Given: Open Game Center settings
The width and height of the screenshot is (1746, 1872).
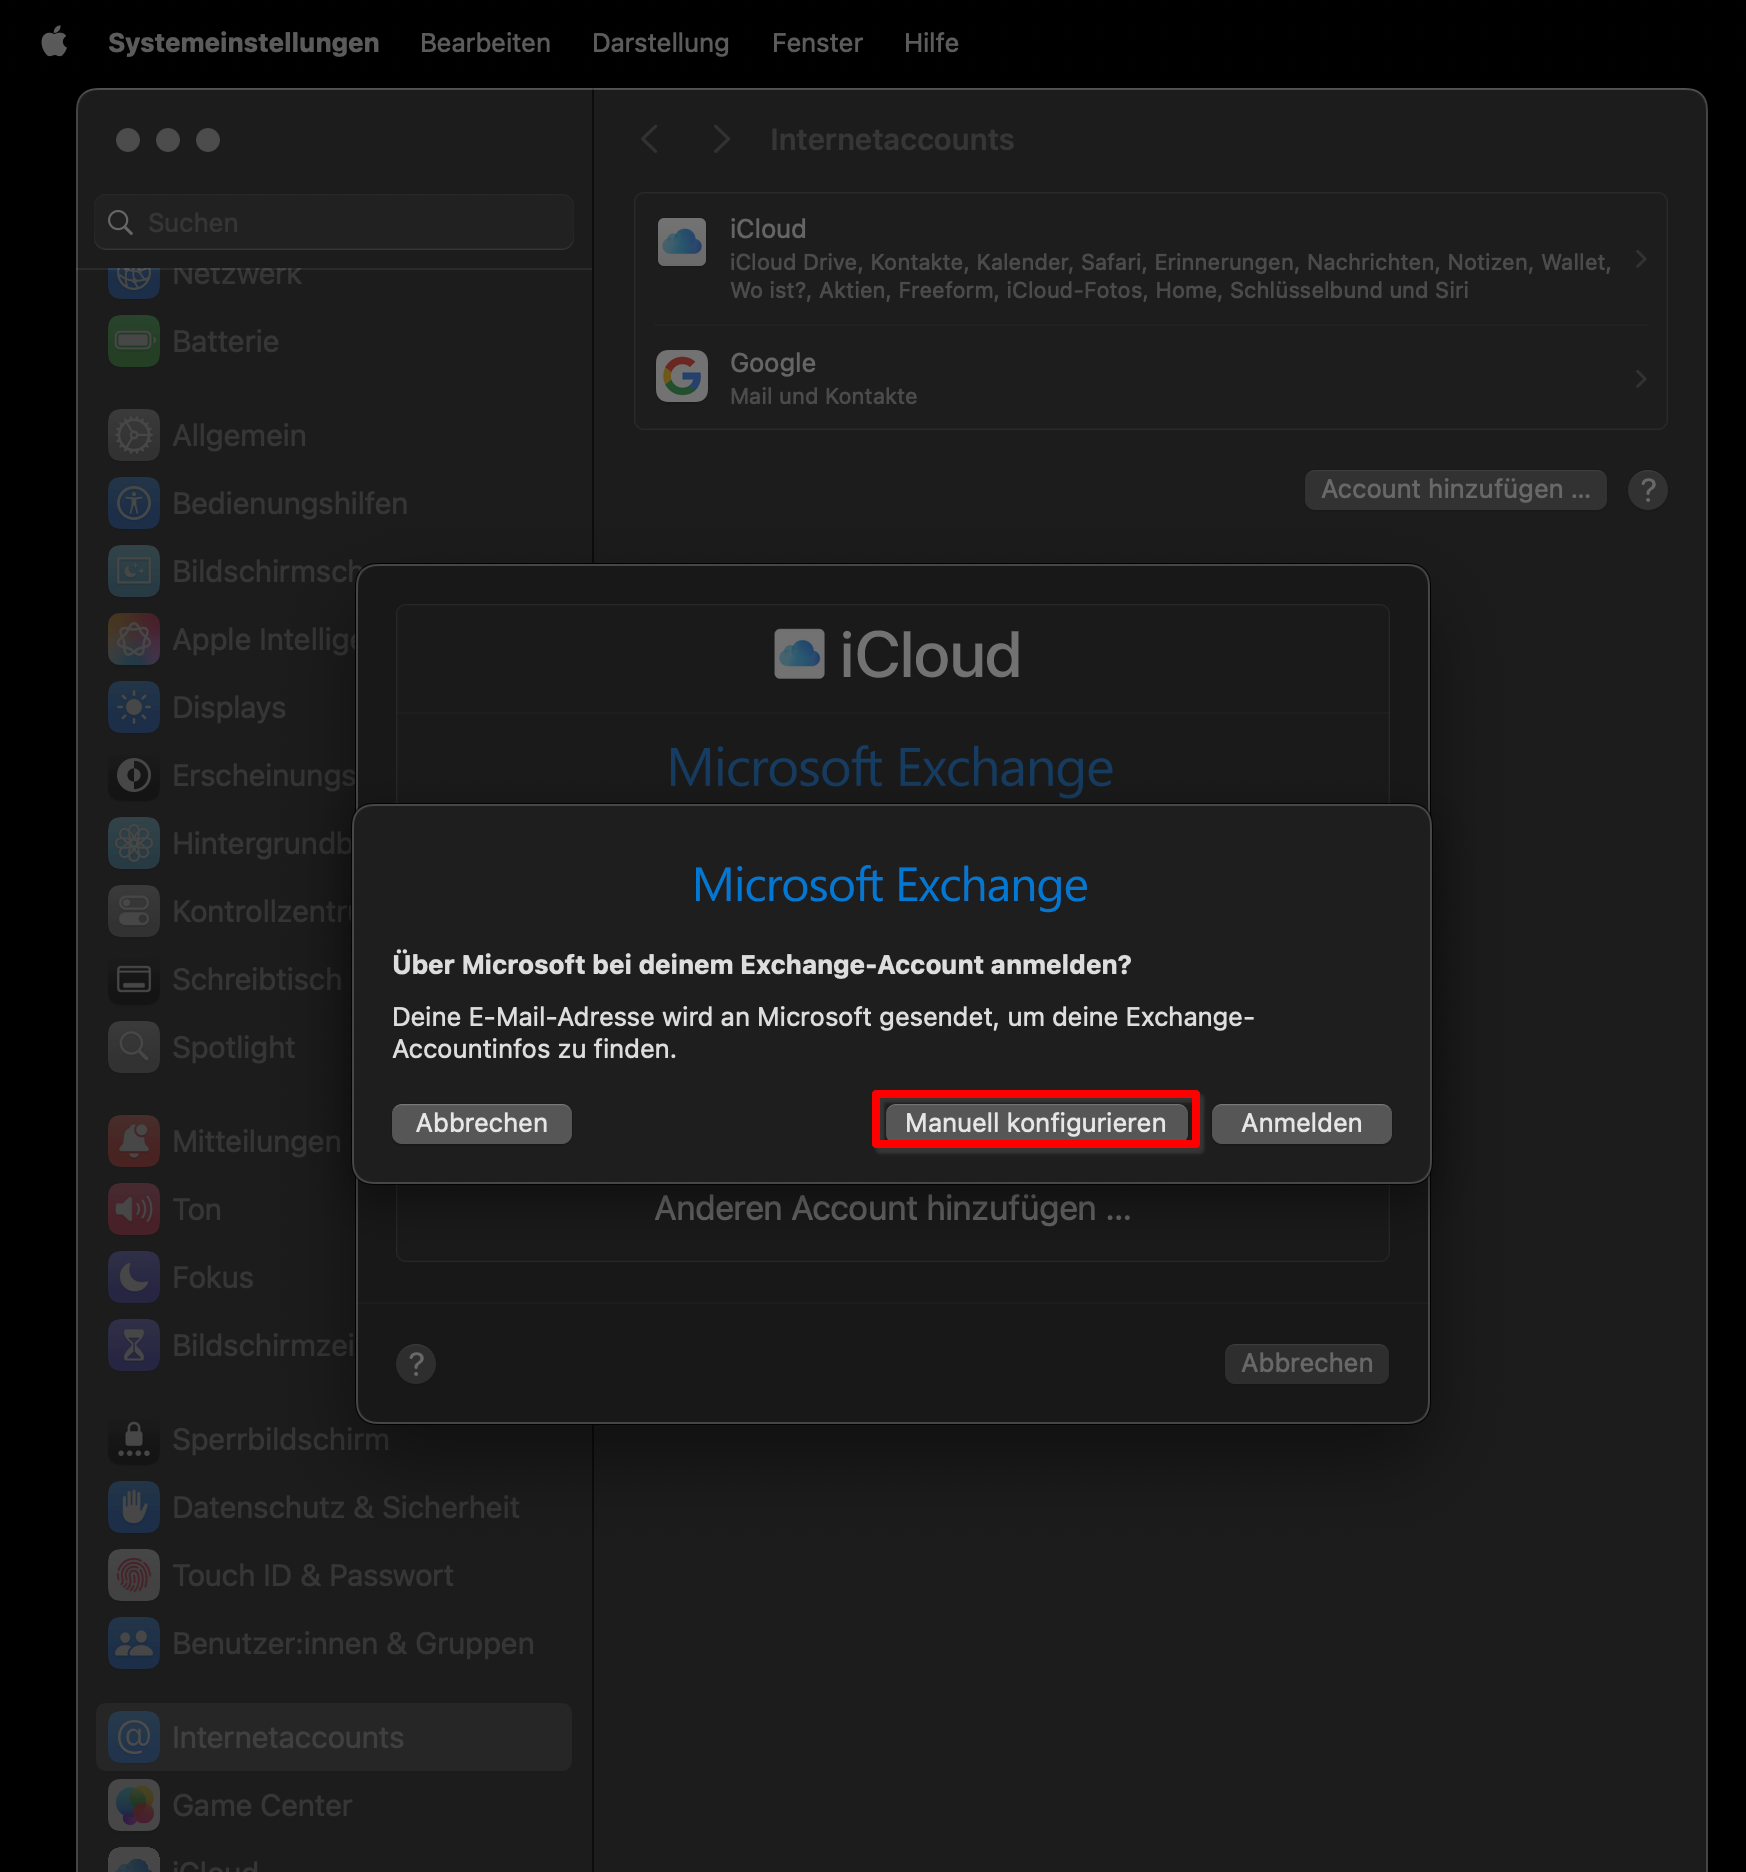Looking at the screenshot, I should pos(334,1805).
